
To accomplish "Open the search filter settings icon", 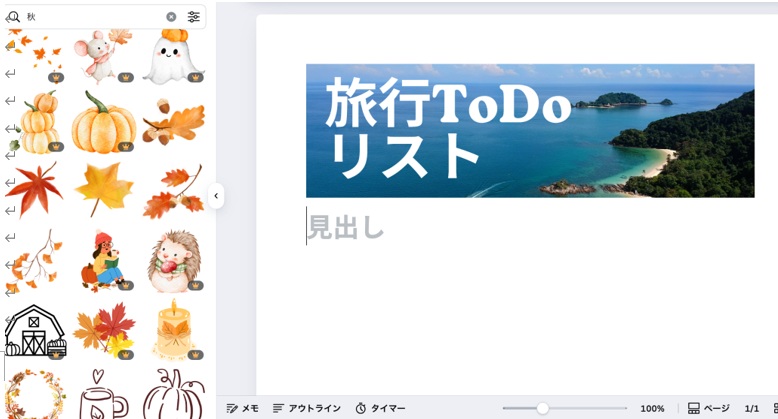I will [x=194, y=17].
